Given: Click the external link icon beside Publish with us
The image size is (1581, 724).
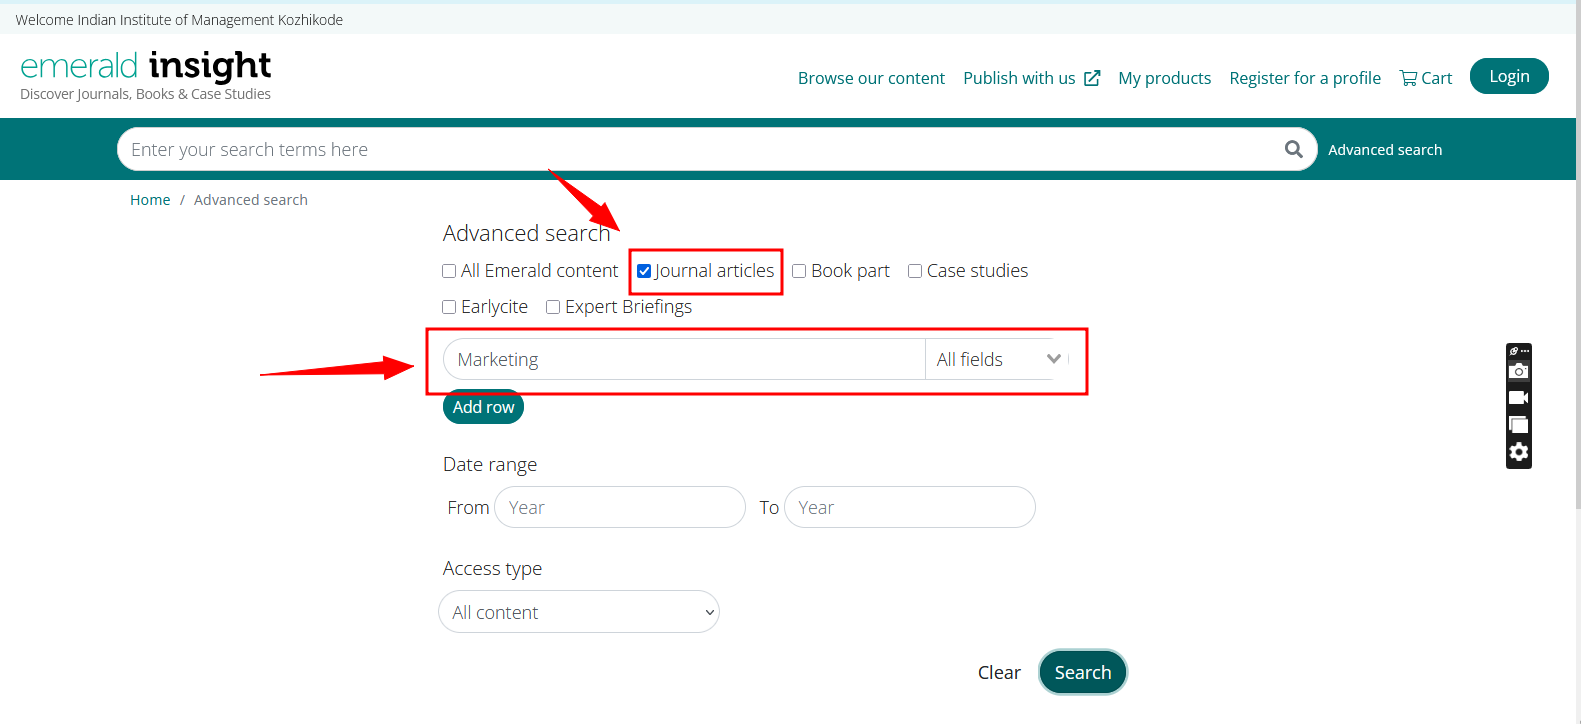Looking at the screenshot, I should click(1092, 78).
